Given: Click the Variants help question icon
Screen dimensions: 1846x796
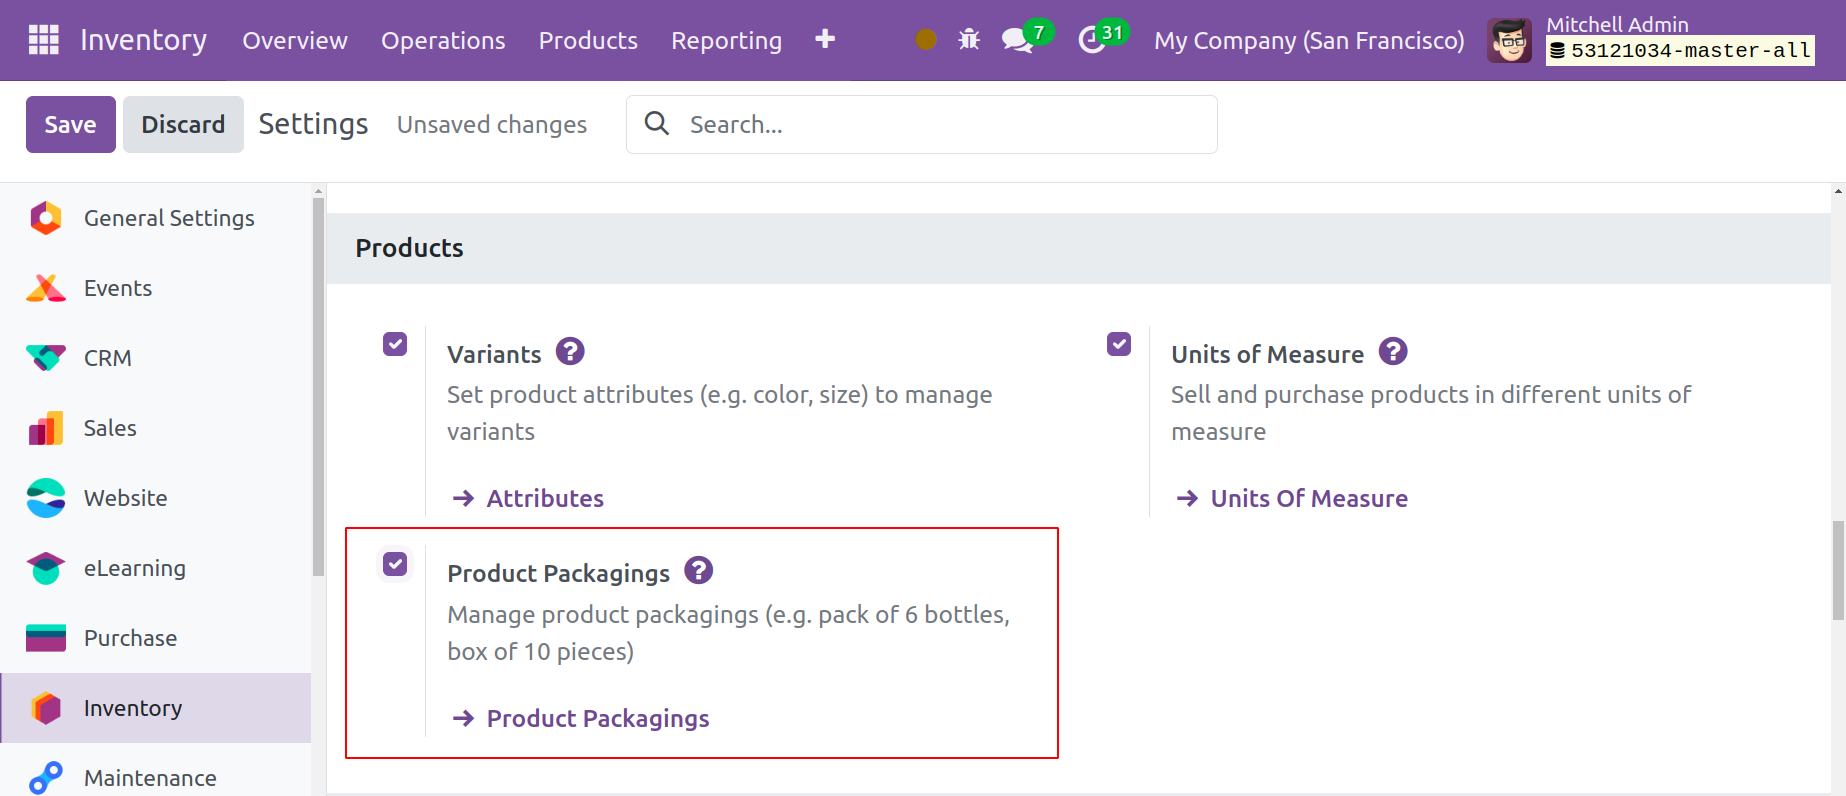Looking at the screenshot, I should [x=570, y=352].
